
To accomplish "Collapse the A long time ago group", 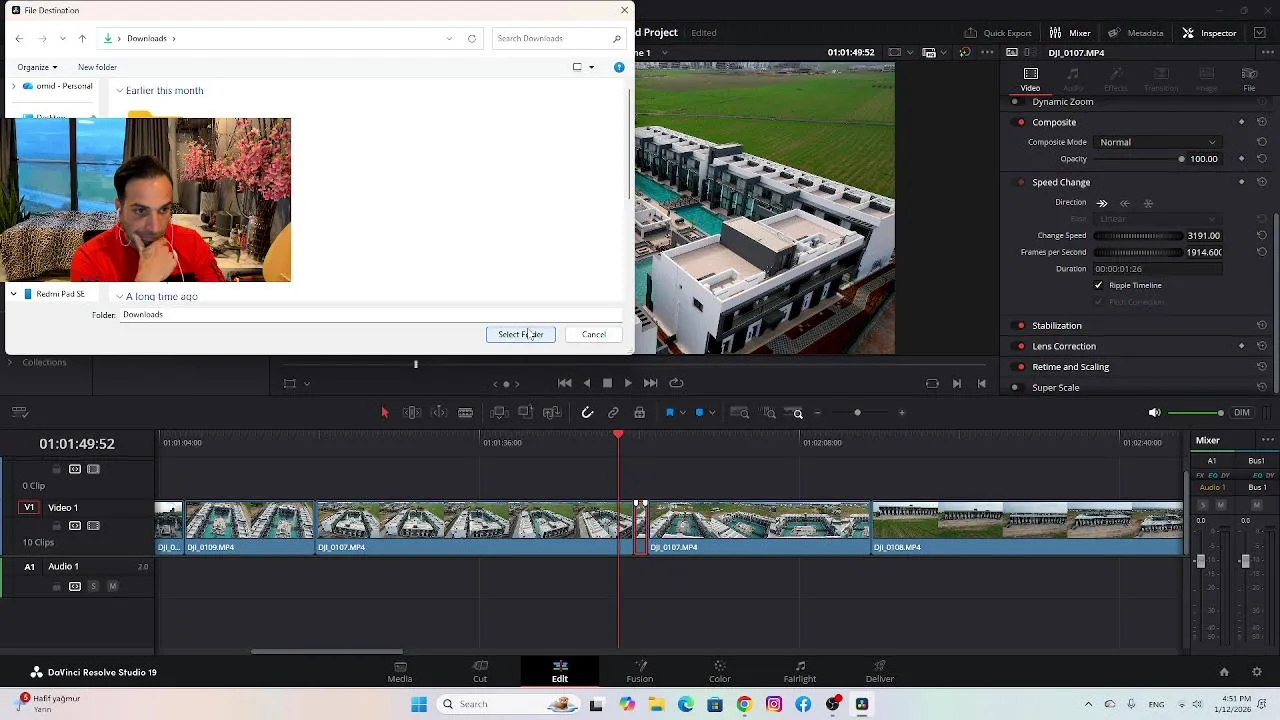I will (120, 296).
